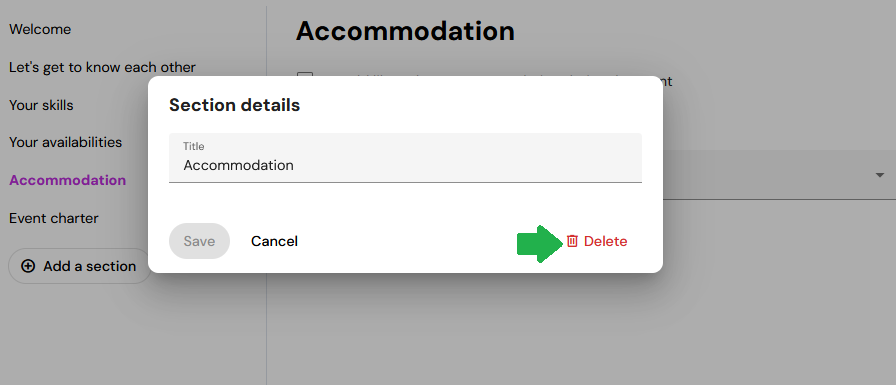Select the purple Accommodation sidebar item
Screen dimensions: 896x385
pos(67,180)
